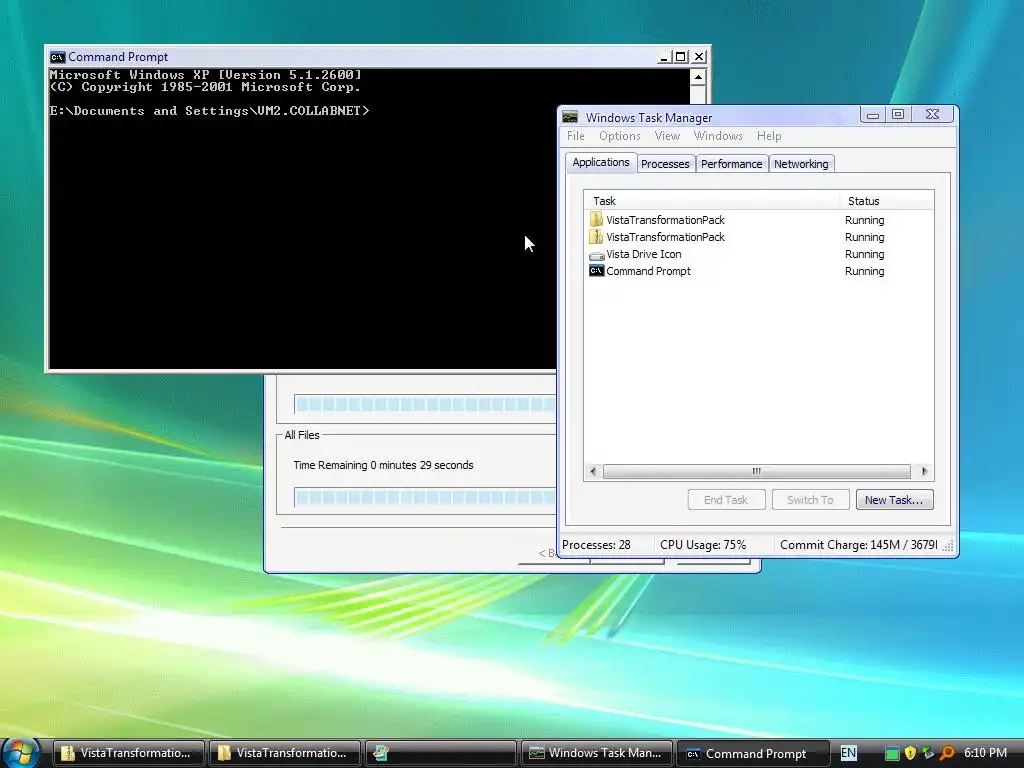Select the second VistaTransformationPack zipped icon
Screen dimensions: 1024x768
[x=596, y=236]
